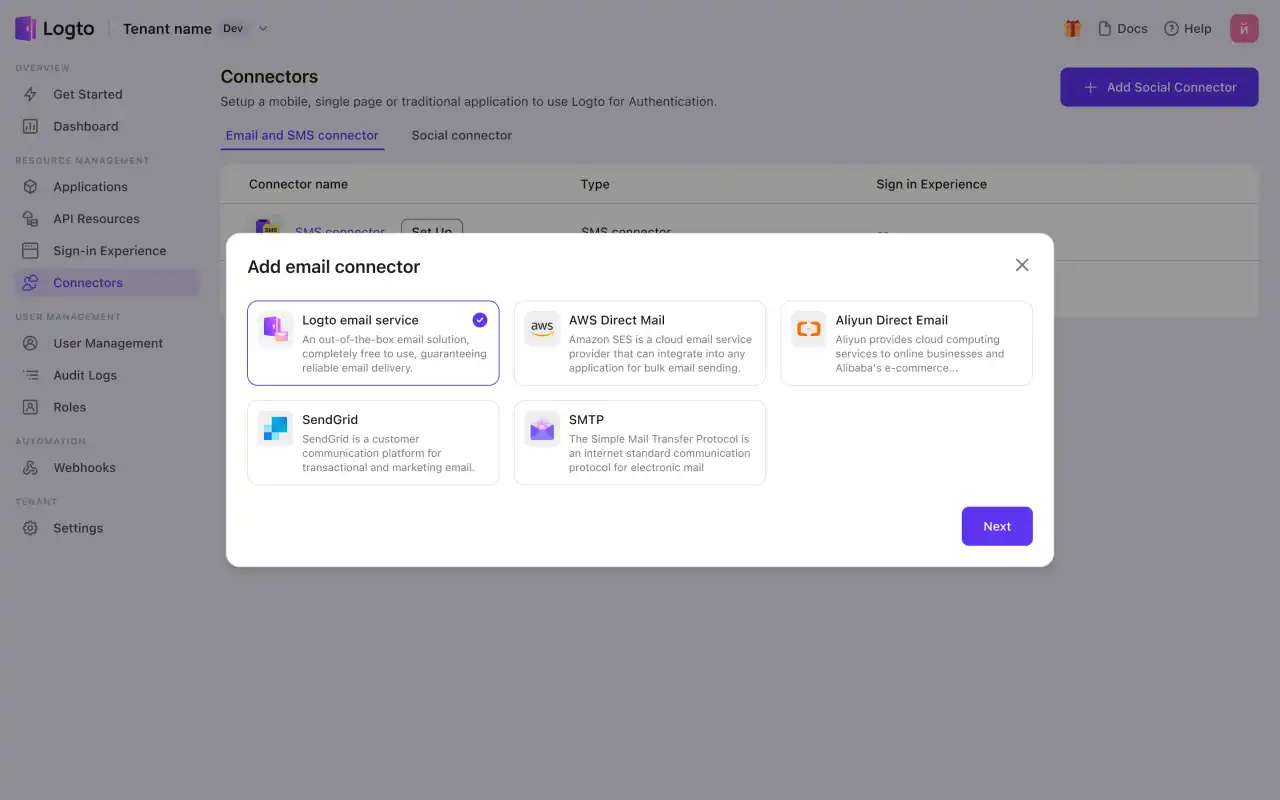1280x800 pixels.
Task: Open the user avatar menu
Action: 1244,28
